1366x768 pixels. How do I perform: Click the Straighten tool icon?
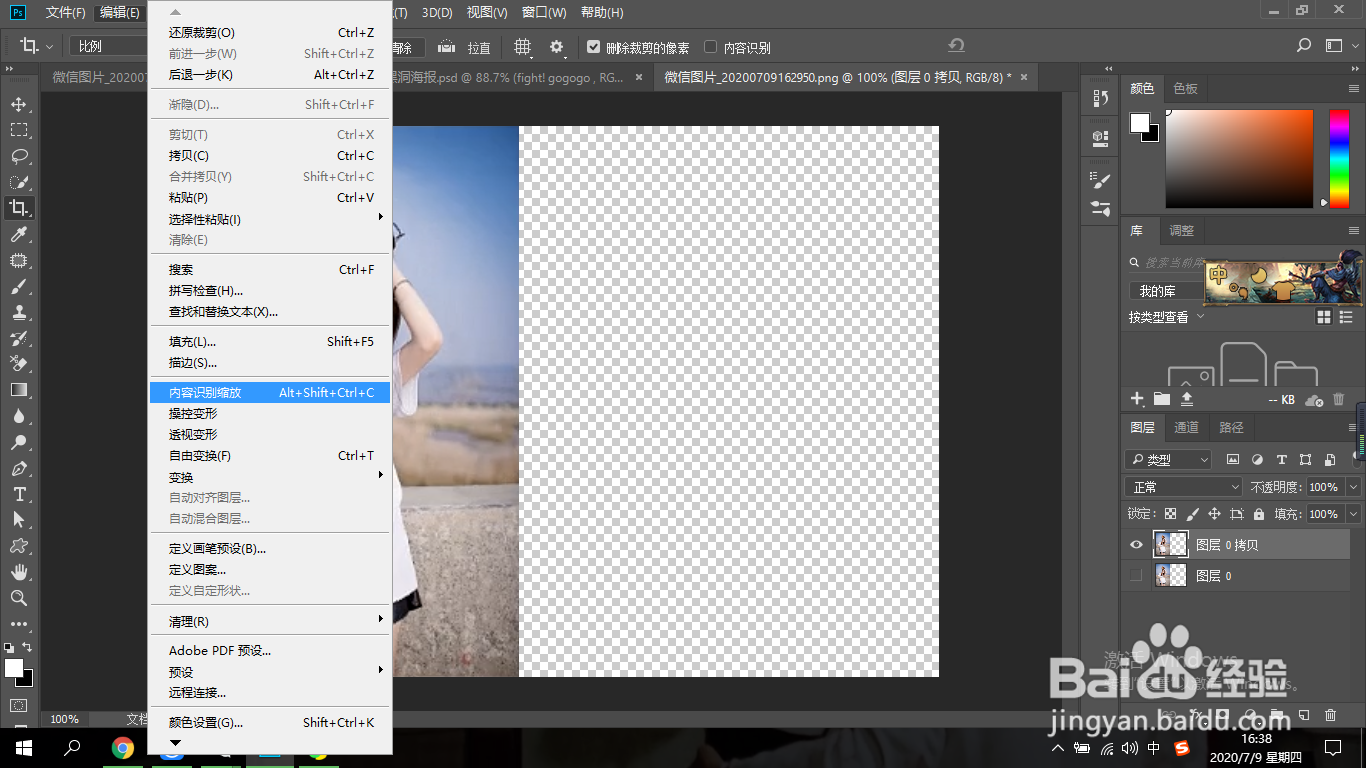[447, 47]
